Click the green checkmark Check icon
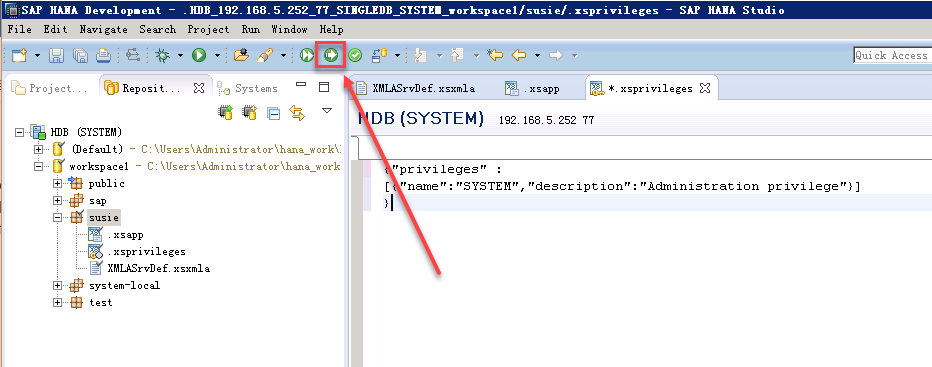Screen dimensions: 932x367 (x=355, y=55)
